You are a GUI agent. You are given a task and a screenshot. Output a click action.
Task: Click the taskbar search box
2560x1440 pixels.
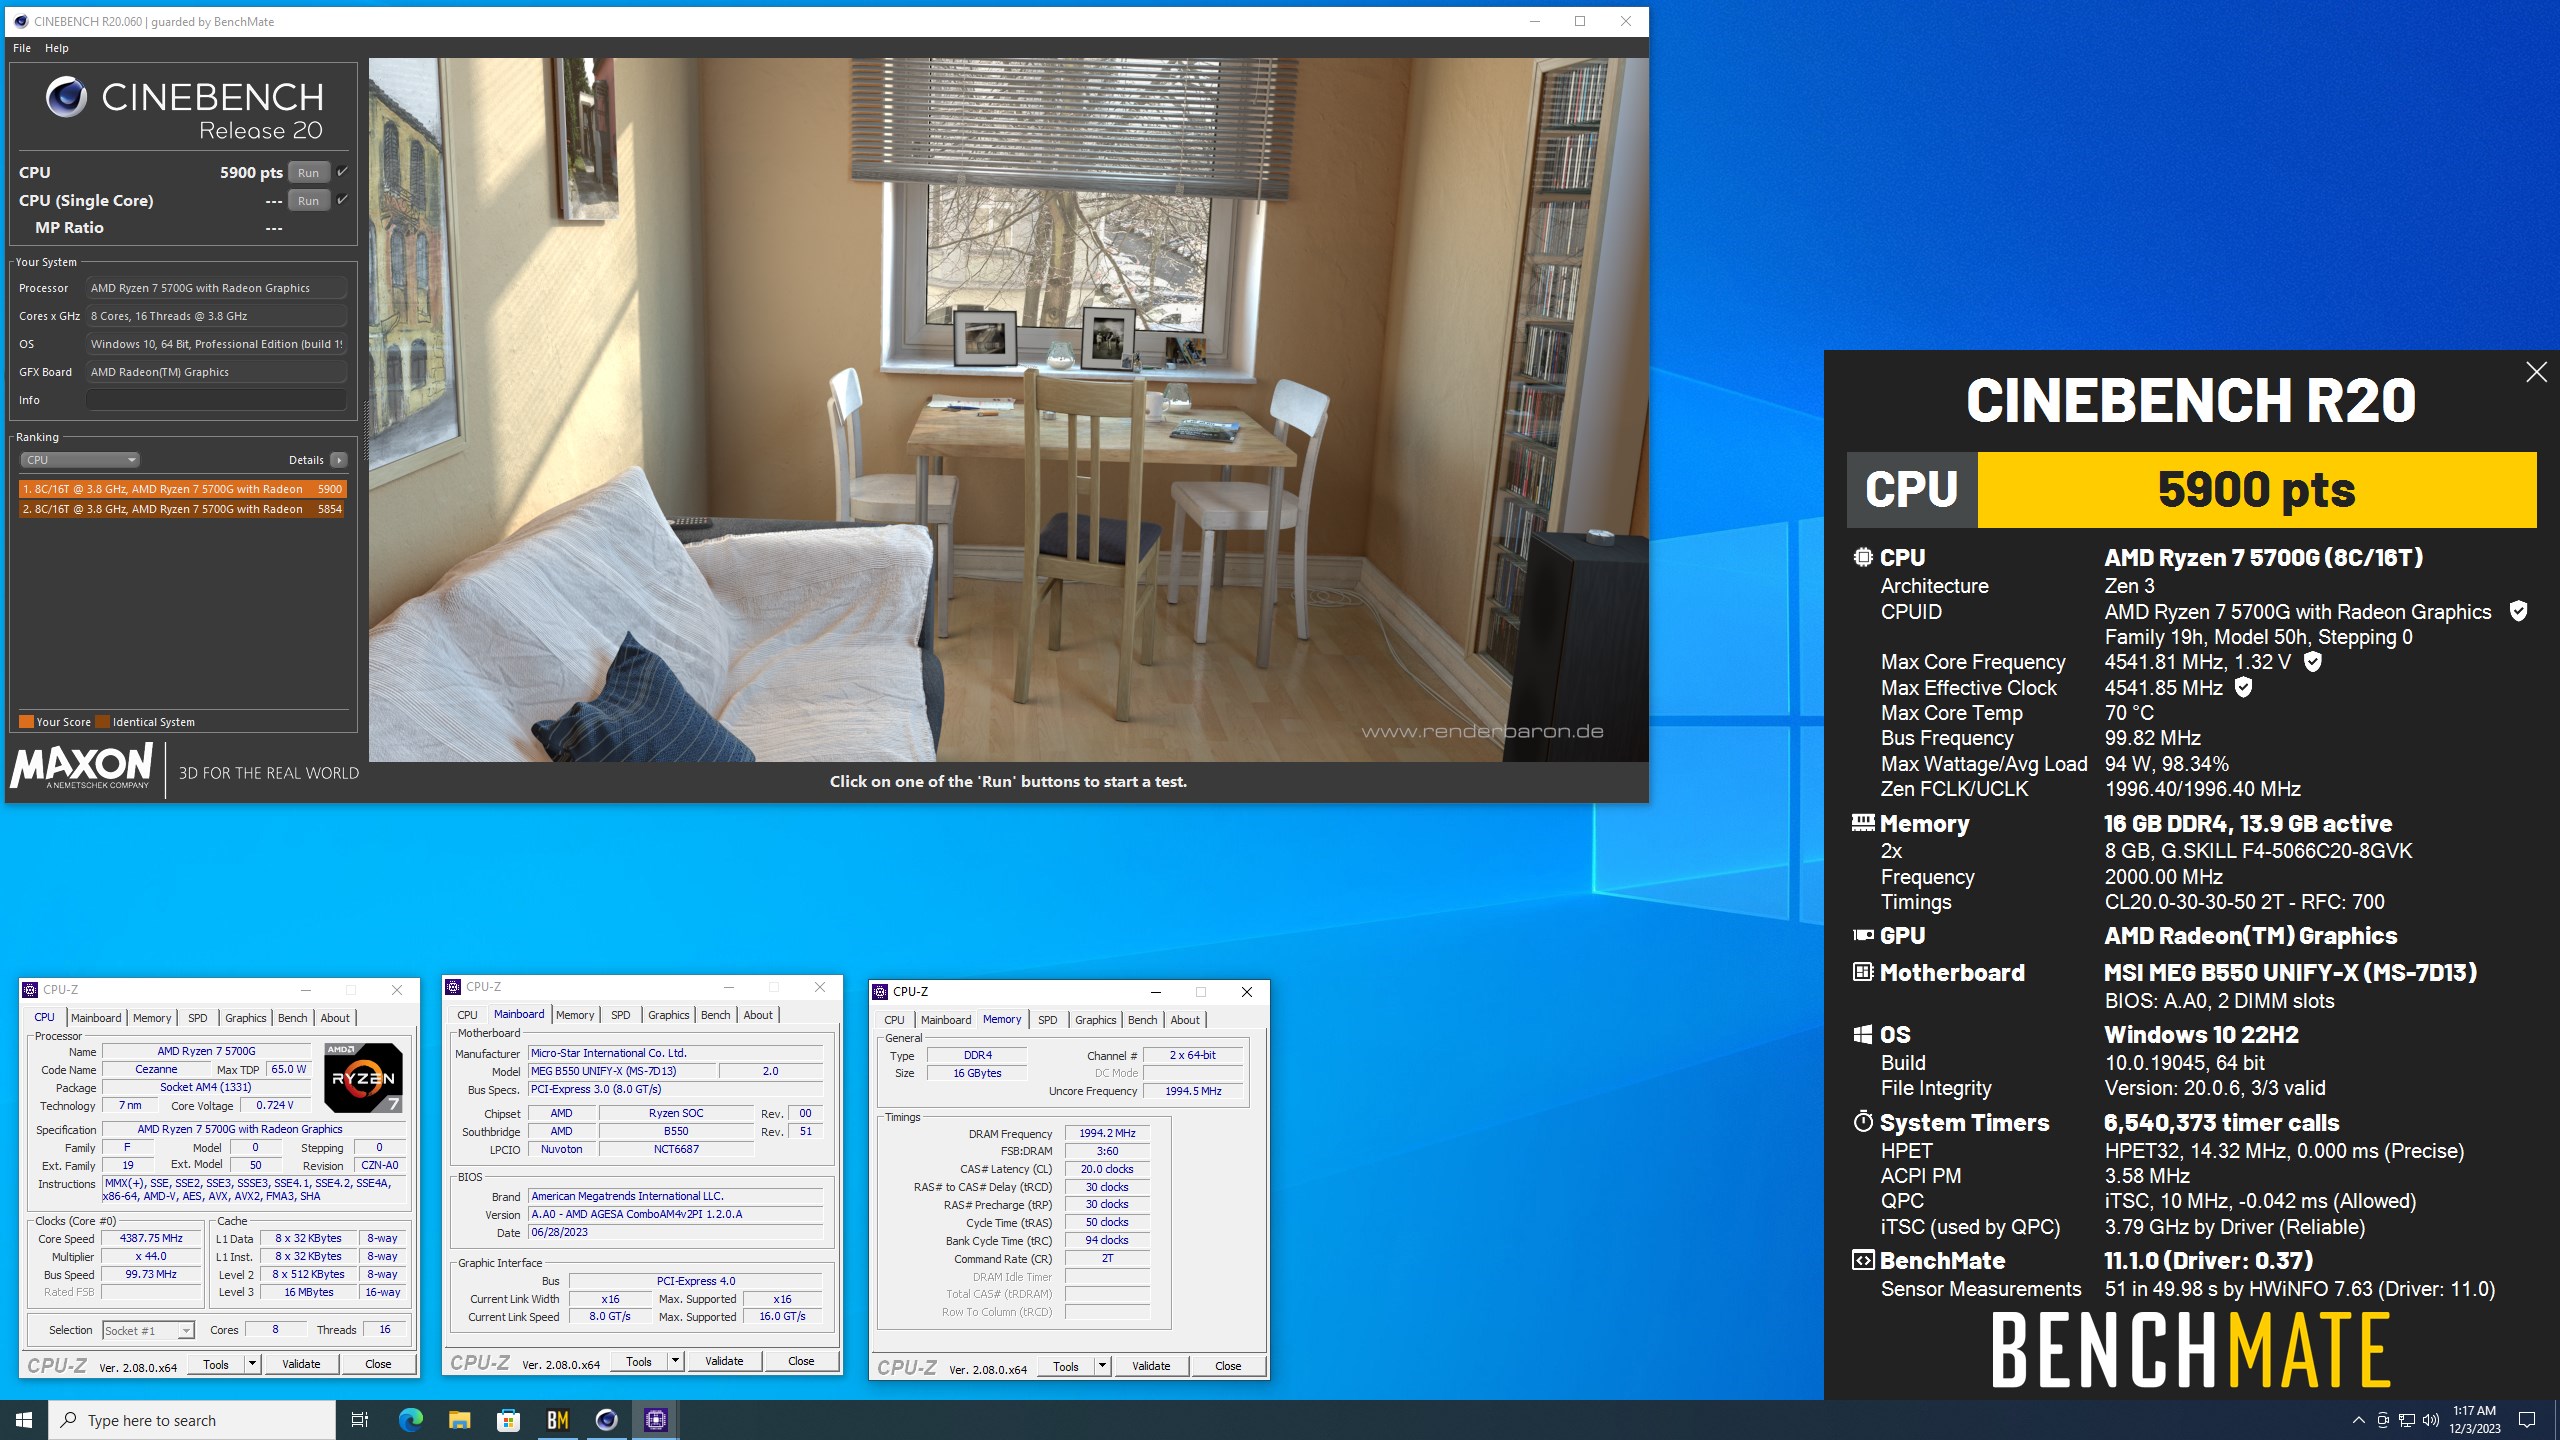click(x=193, y=1420)
